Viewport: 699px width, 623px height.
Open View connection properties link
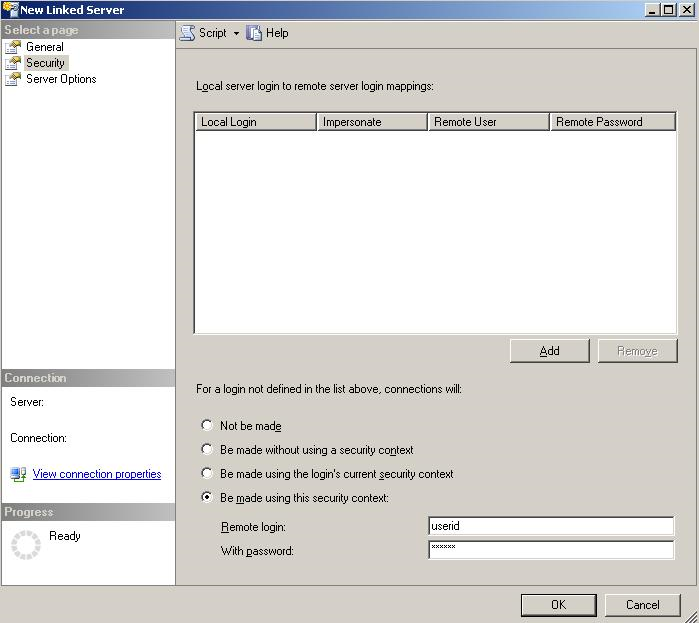pos(97,474)
